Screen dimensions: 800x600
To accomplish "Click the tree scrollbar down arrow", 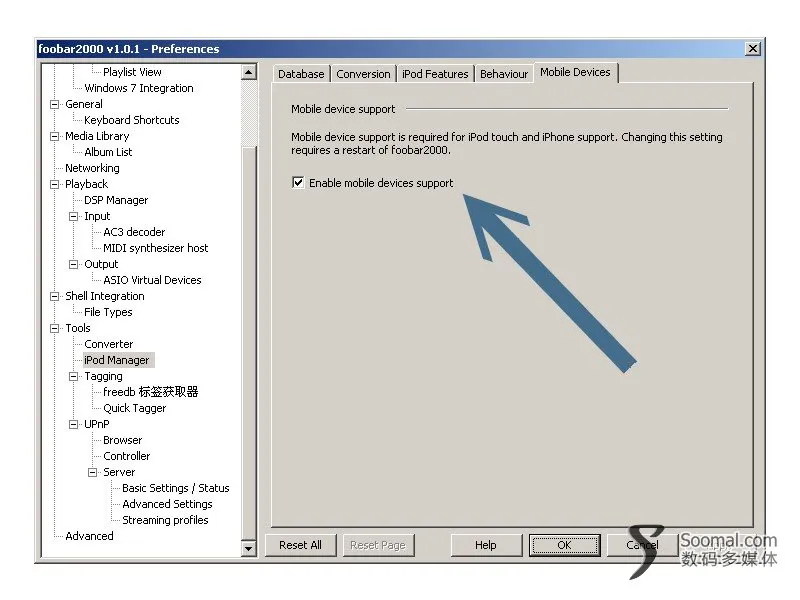I will 248,548.
